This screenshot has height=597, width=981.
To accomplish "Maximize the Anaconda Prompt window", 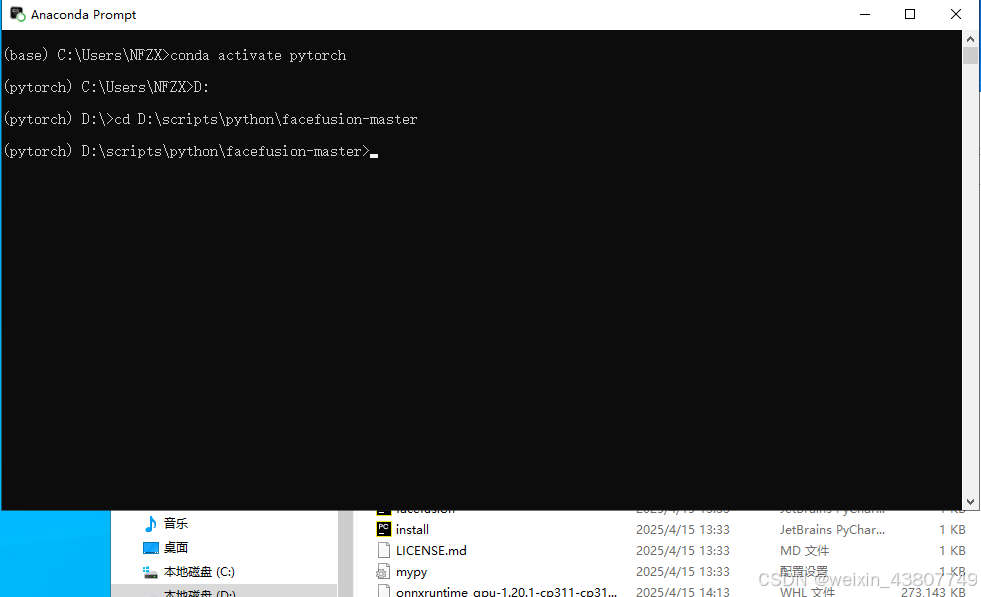I will point(909,14).
